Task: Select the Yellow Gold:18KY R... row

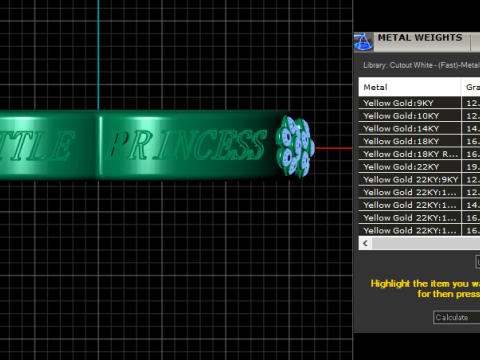Action: point(419,154)
